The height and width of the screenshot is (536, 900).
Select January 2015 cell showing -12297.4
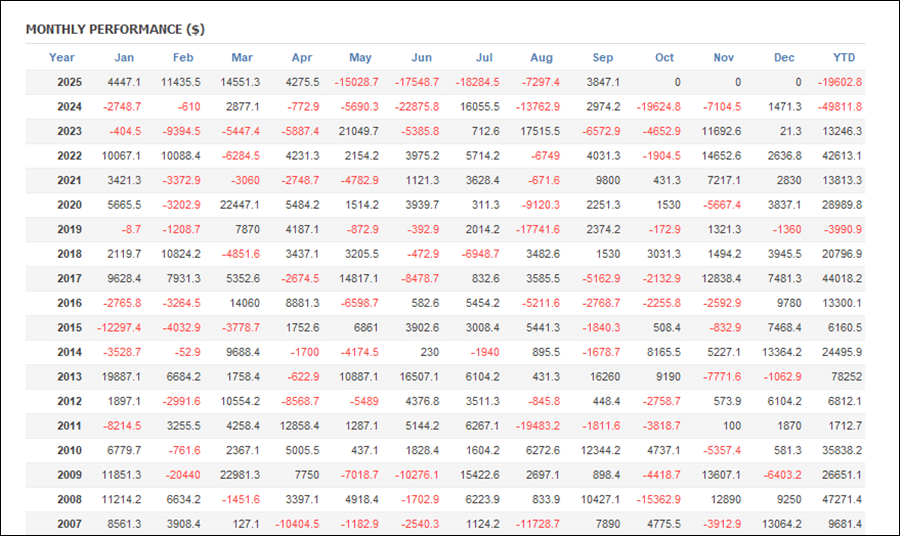coord(119,327)
